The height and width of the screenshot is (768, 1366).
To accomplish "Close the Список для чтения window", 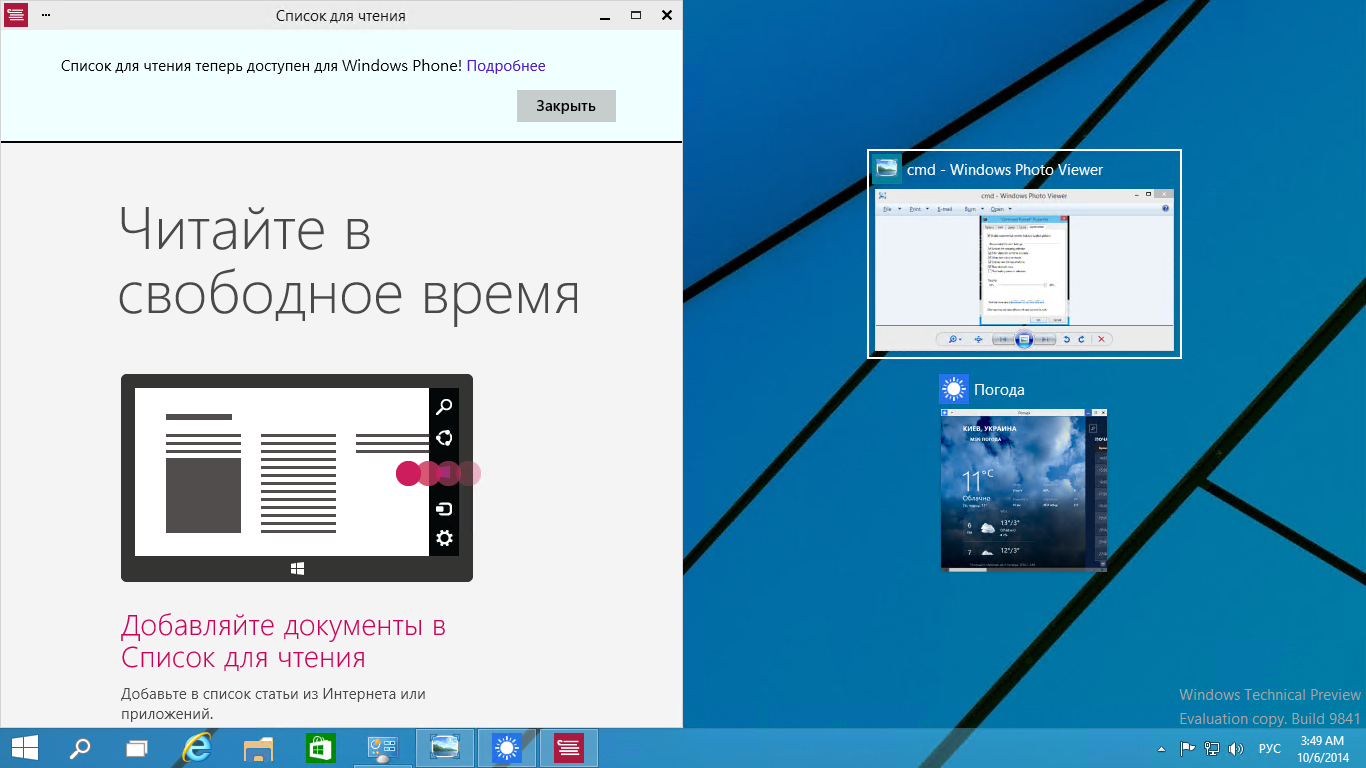I will coord(667,16).
